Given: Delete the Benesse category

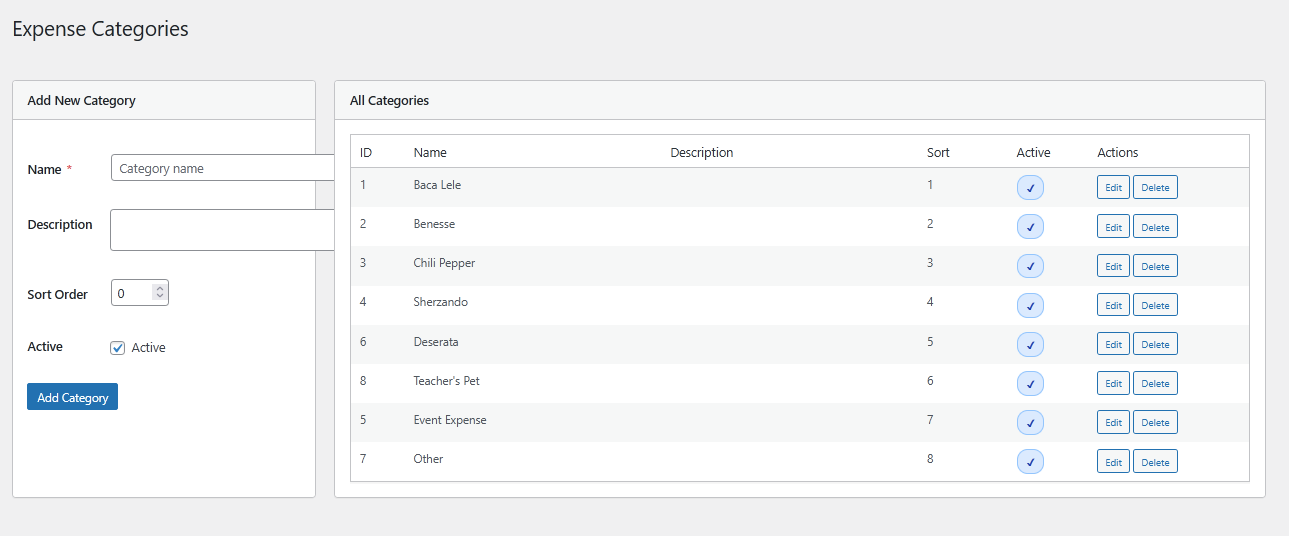Looking at the screenshot, I should click(1154, 227).
